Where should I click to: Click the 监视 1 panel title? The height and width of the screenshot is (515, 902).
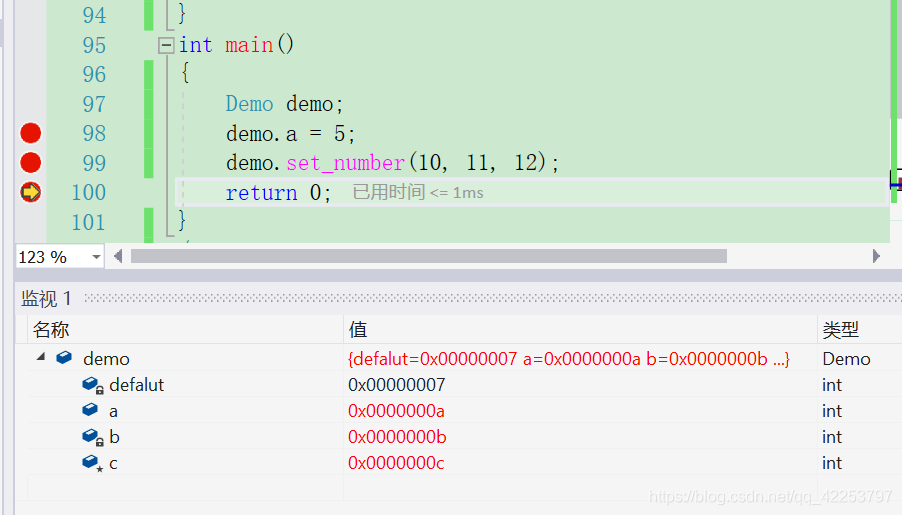click(x=46, y=299)
